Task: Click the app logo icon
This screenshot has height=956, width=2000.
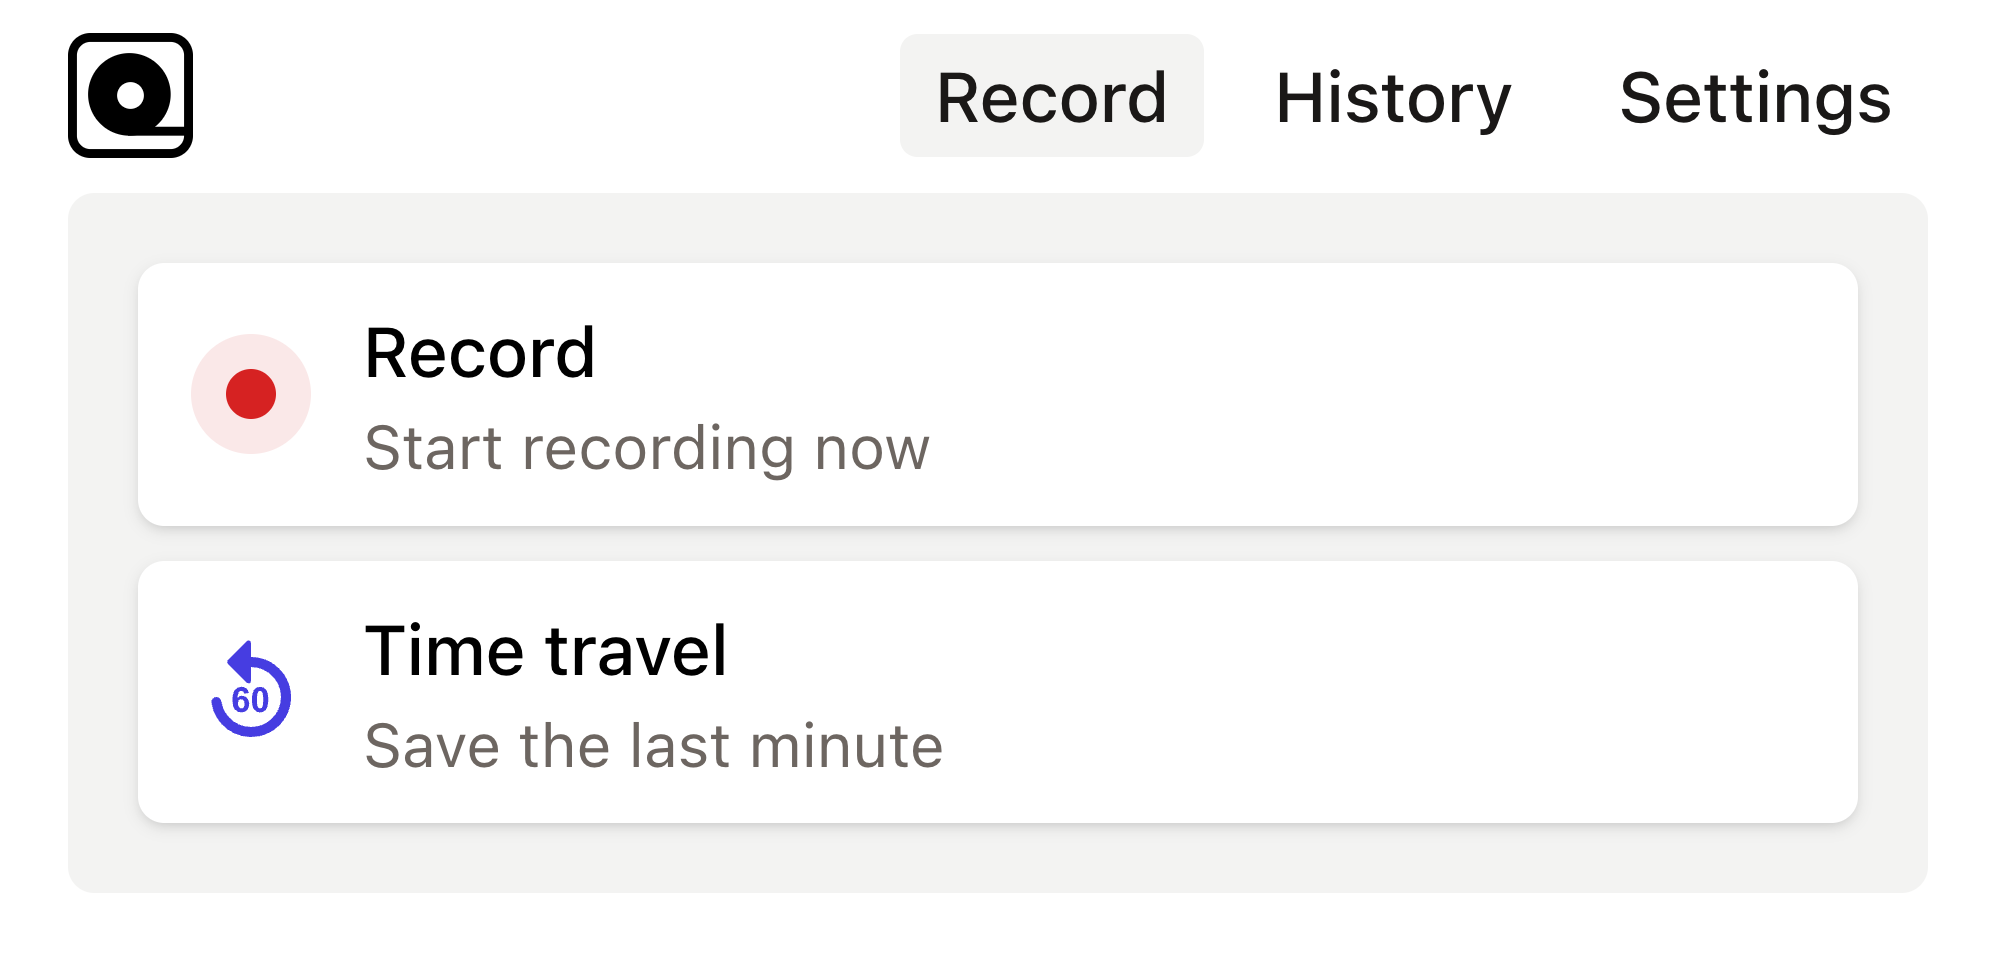Action: [130, 95]
